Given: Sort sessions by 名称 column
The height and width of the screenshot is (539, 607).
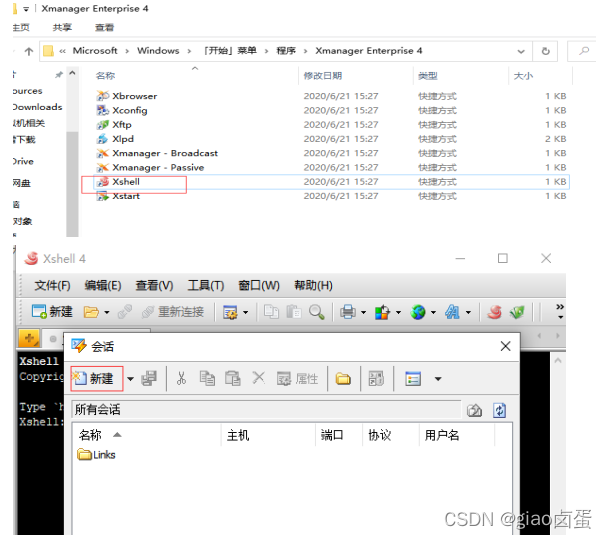Looking at the screenshot, I should pyautogui.click(x=146, y=435).
